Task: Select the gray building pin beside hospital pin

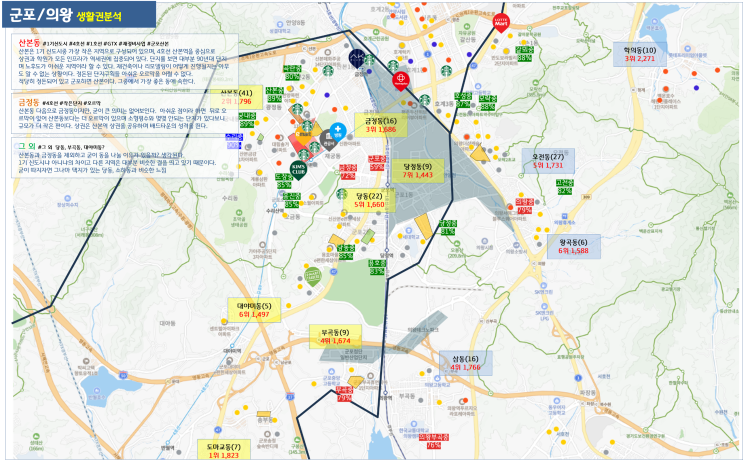Action: click(328, 140)
